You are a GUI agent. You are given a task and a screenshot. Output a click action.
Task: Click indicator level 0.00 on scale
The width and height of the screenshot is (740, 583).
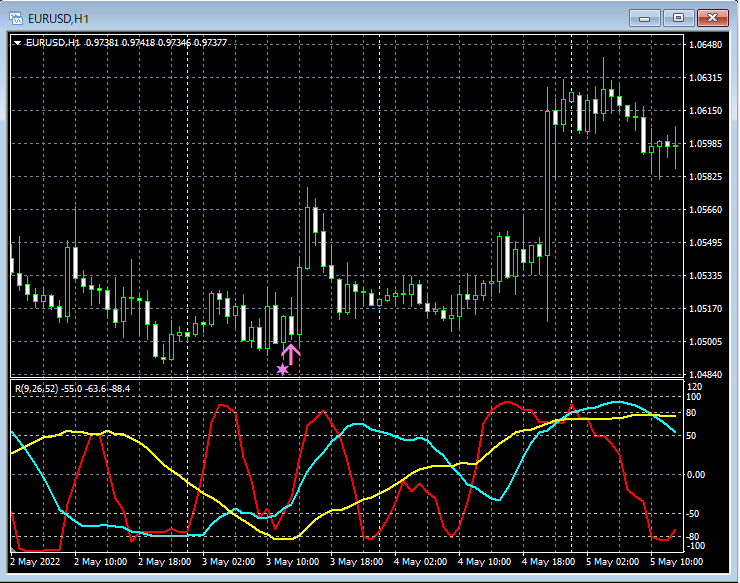pyautogui.click(x=696, y=475)
